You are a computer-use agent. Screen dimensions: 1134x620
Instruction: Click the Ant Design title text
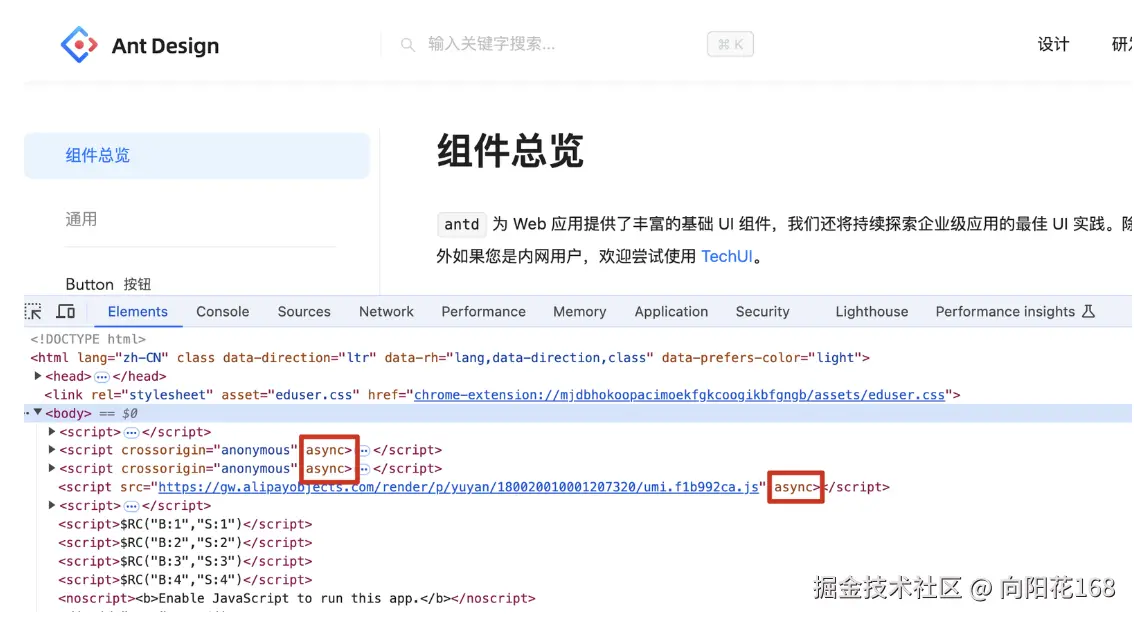[x=165, y=46]
